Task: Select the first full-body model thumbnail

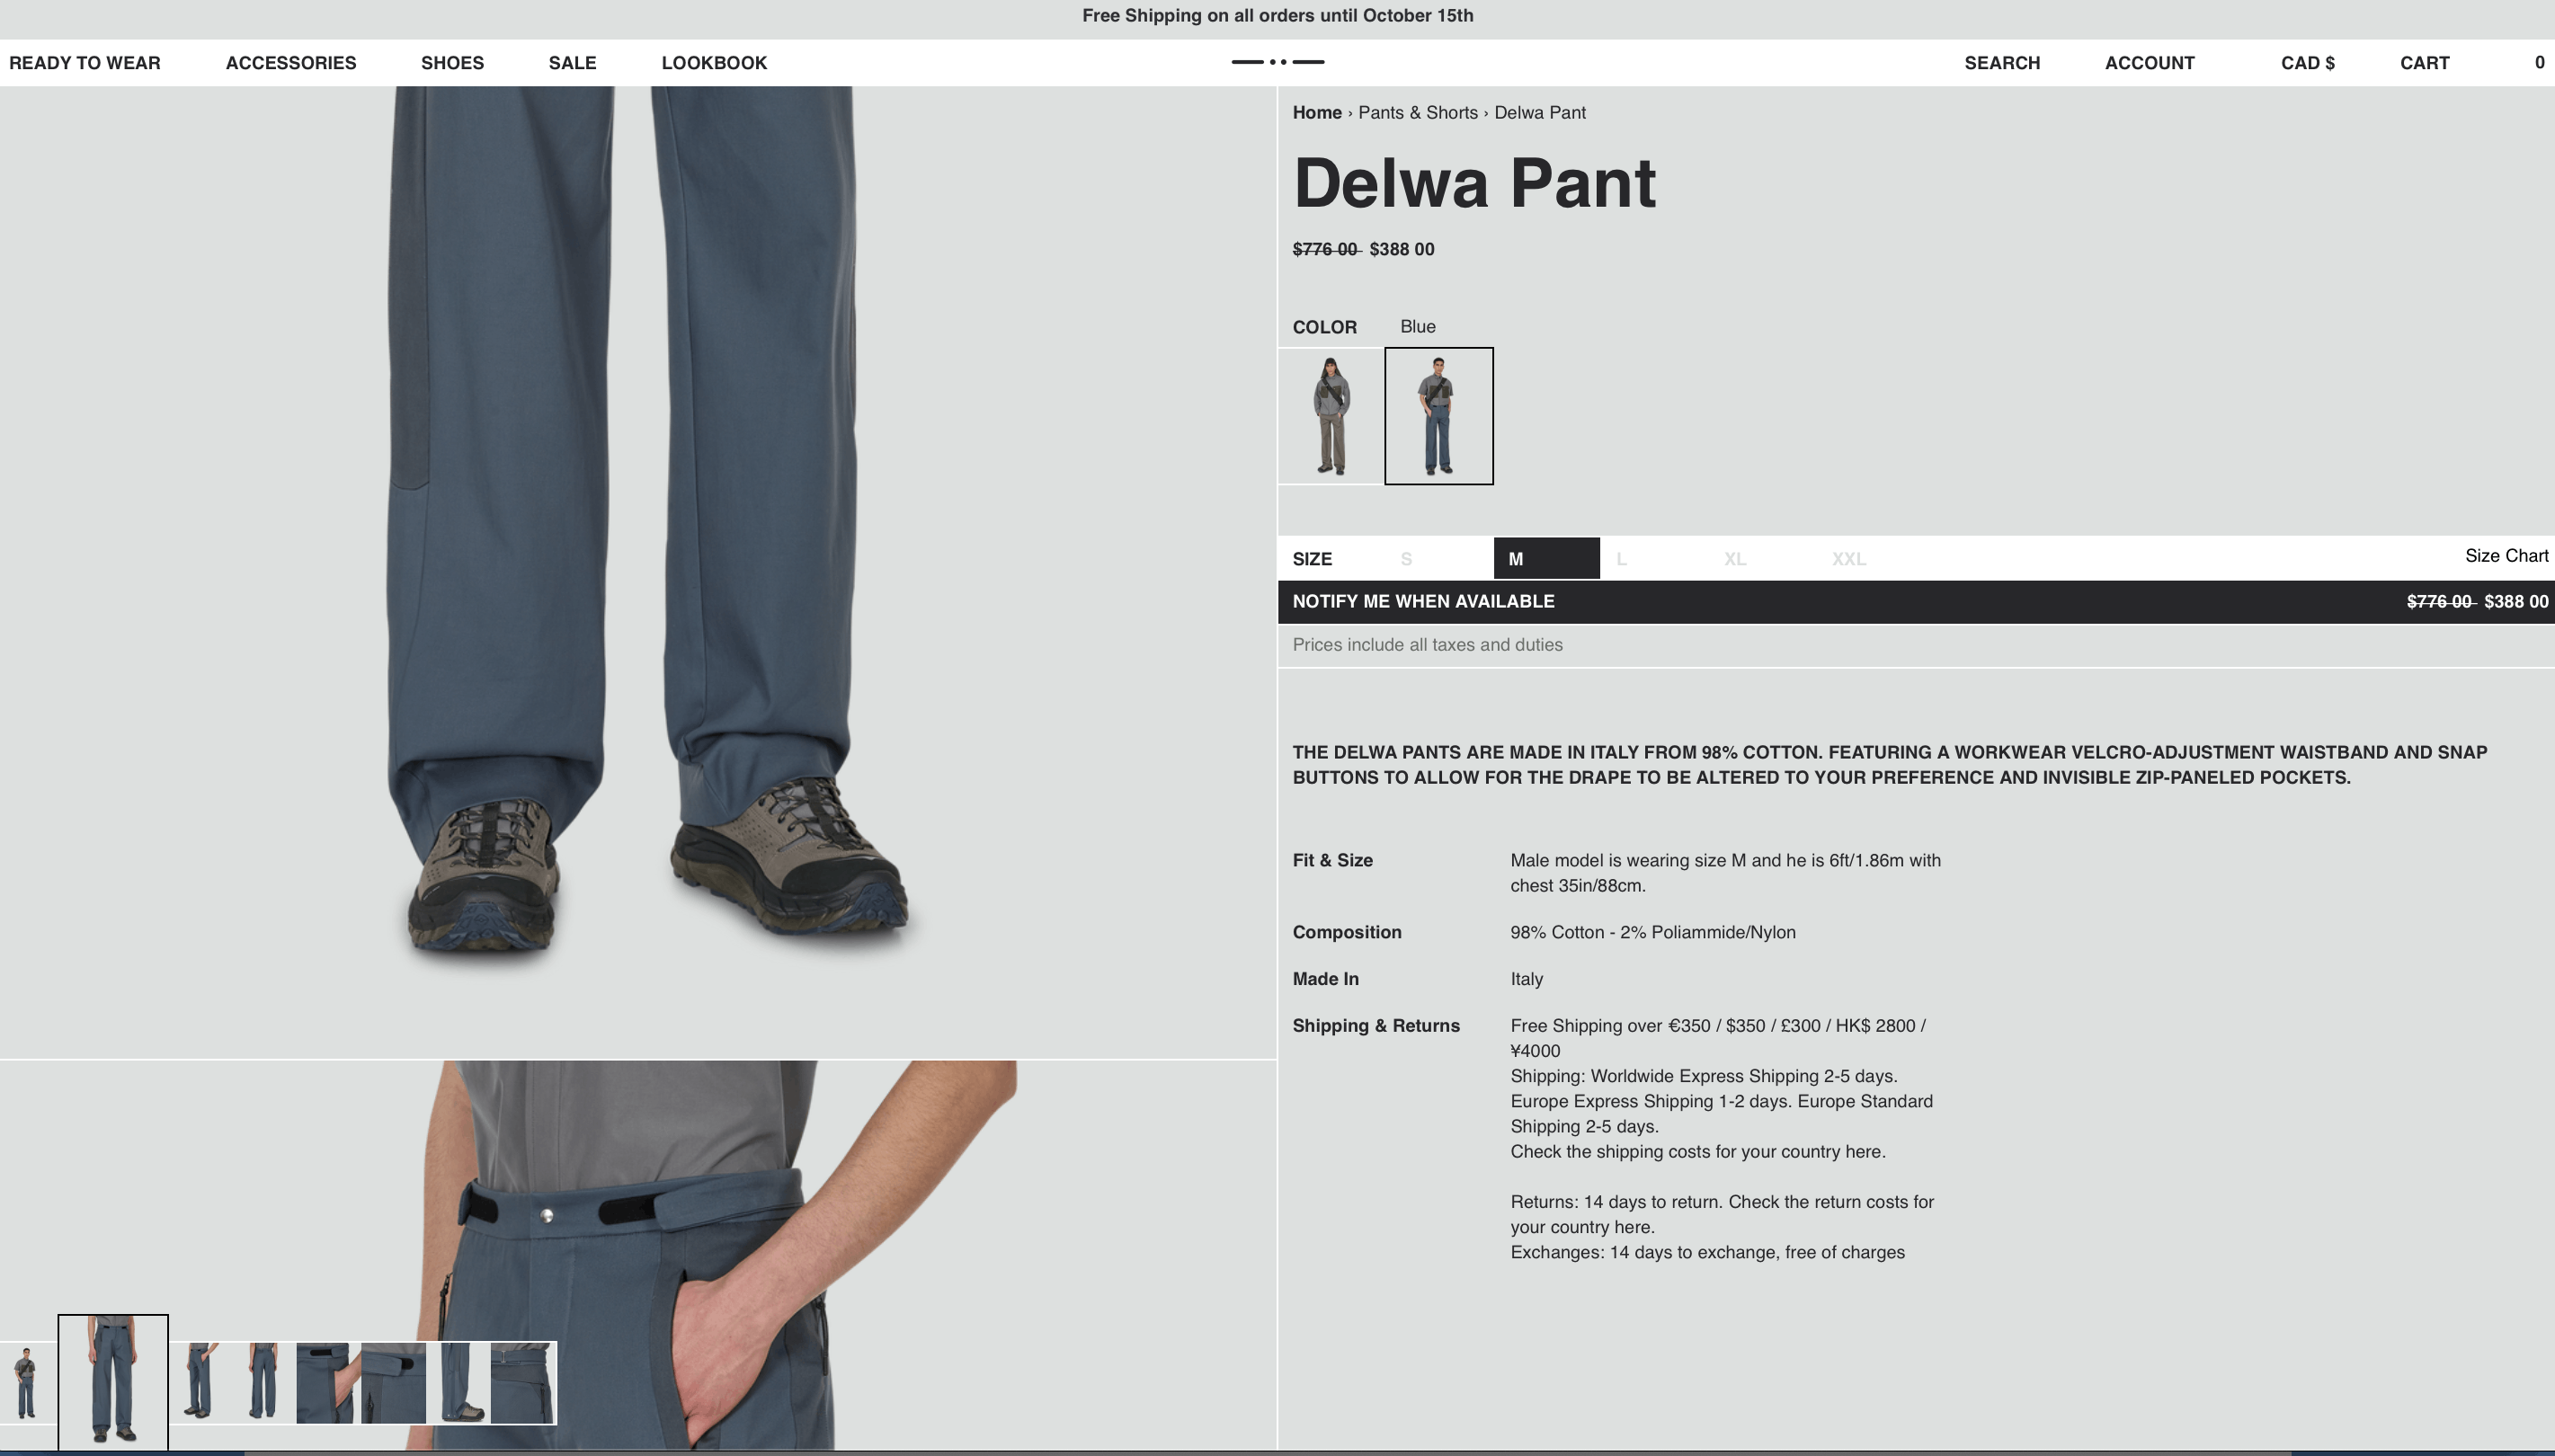Action: click(27, 1383)
